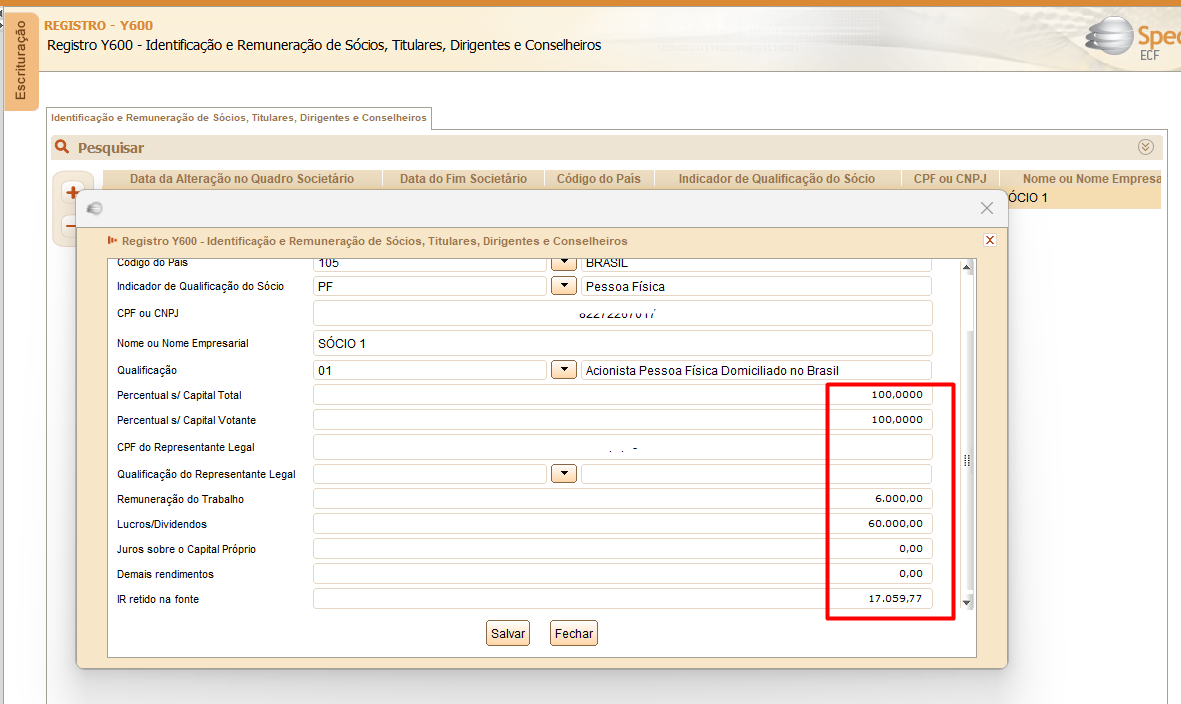Close the dialog window with gray X
Viewport: 1181px width, 704px height.
point(987,208)
